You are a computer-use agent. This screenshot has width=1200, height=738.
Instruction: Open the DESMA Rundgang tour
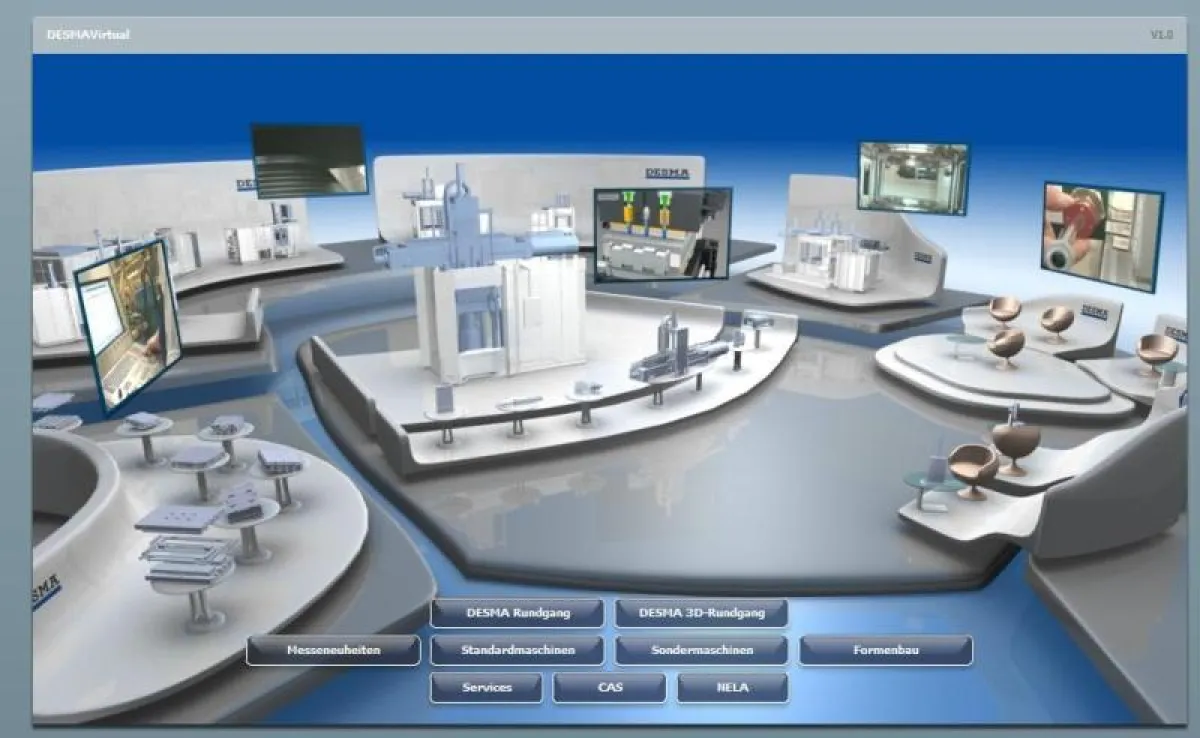[517, 613]
